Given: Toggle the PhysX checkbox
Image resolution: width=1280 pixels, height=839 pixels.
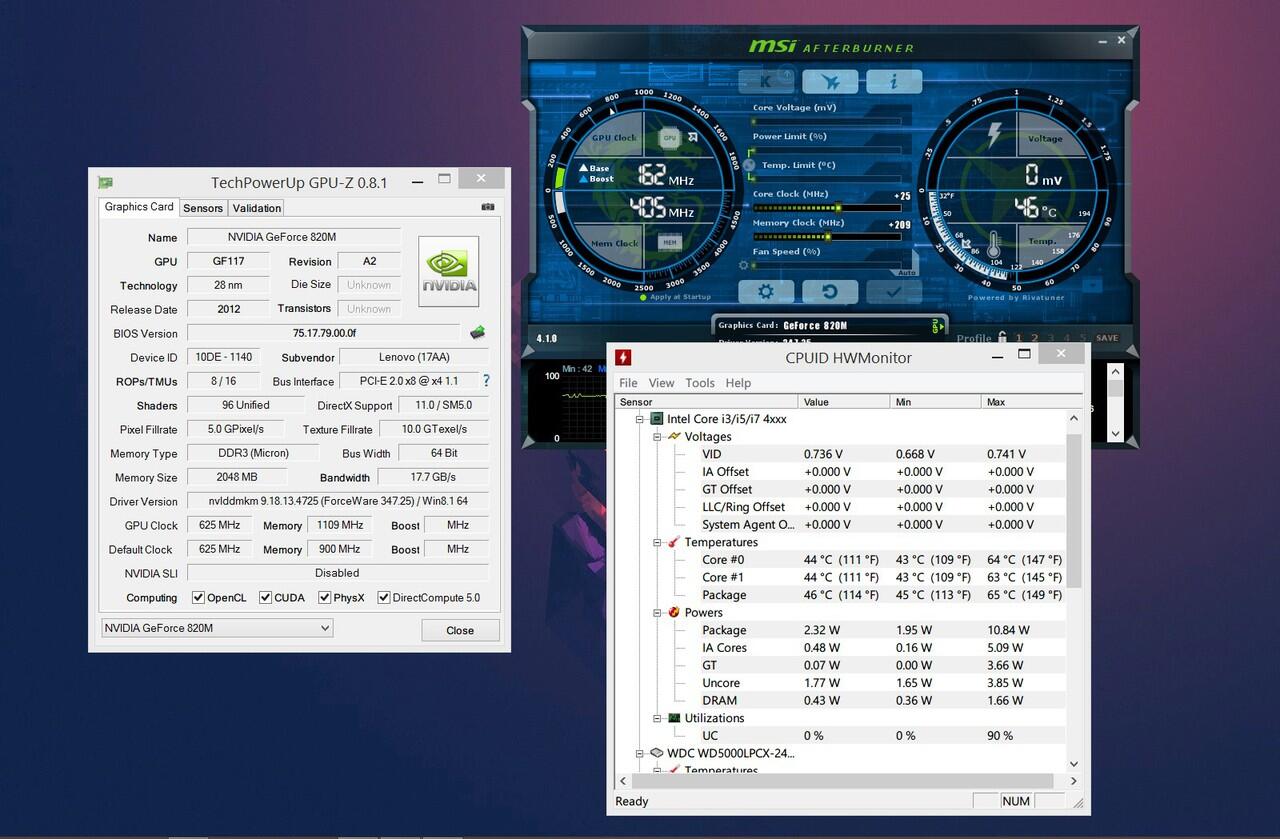Looking at the screenshot, I should pyautogui.click(x=325, y=598).
